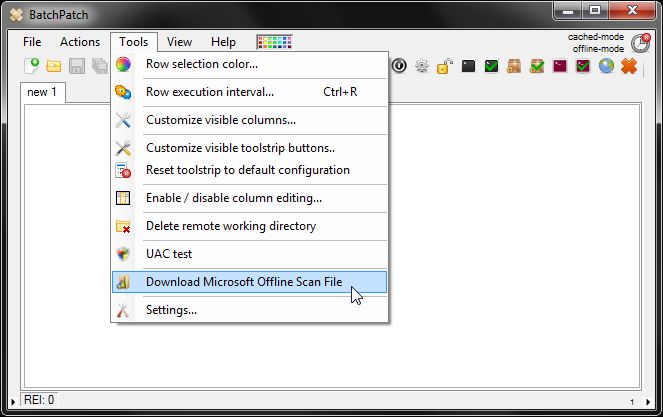663x417 pixels.
Task: Click the brown box with green checkmark icon
Action: click(x=537, y=66)
